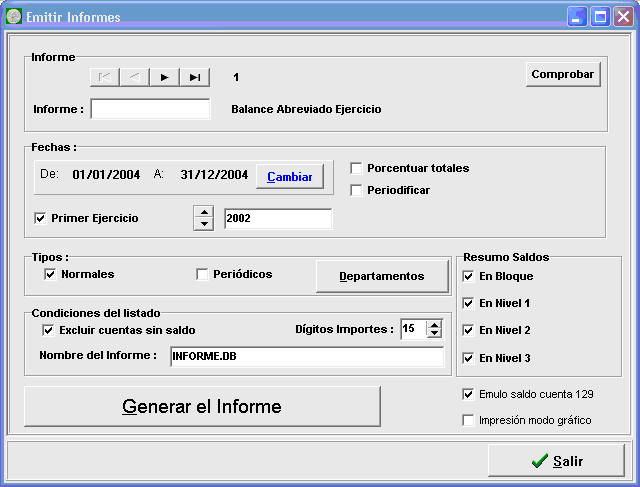Jump to the last report record
This screenshot has width=640, height=487.
click(x=194, y=77)
